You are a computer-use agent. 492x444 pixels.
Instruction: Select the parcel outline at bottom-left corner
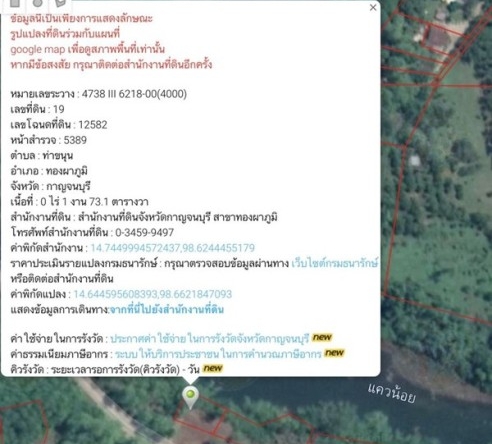(x=22, y=422)
